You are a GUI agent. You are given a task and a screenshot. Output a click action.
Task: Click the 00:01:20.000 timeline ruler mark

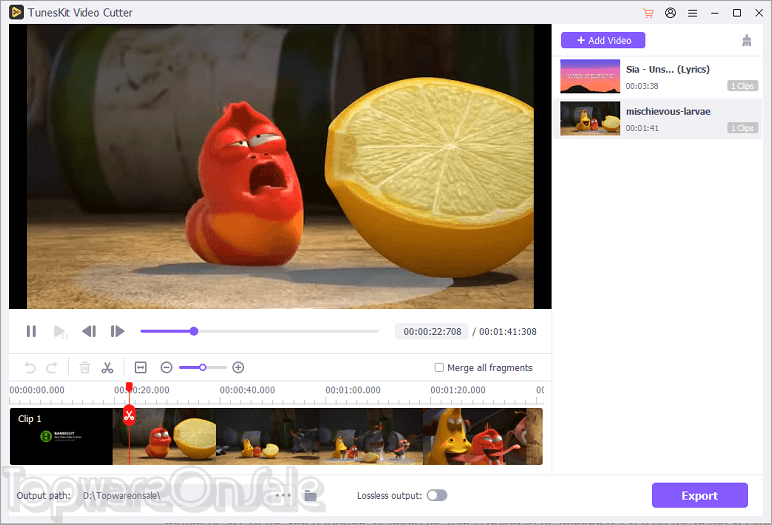click(458, 390)
